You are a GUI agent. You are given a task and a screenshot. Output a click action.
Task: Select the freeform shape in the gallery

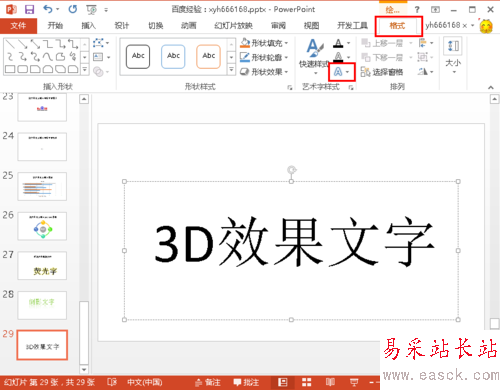click(x=60, y=57)
